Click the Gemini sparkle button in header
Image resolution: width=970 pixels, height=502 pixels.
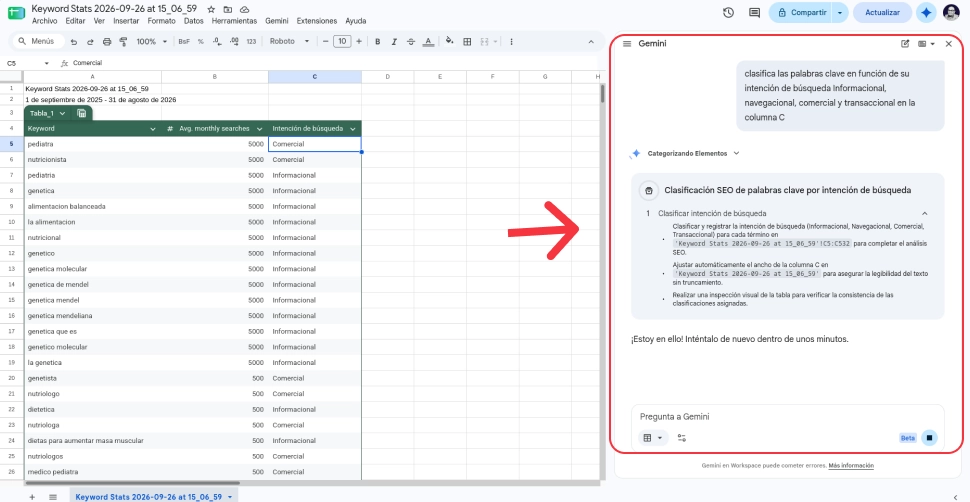point(926,12)
